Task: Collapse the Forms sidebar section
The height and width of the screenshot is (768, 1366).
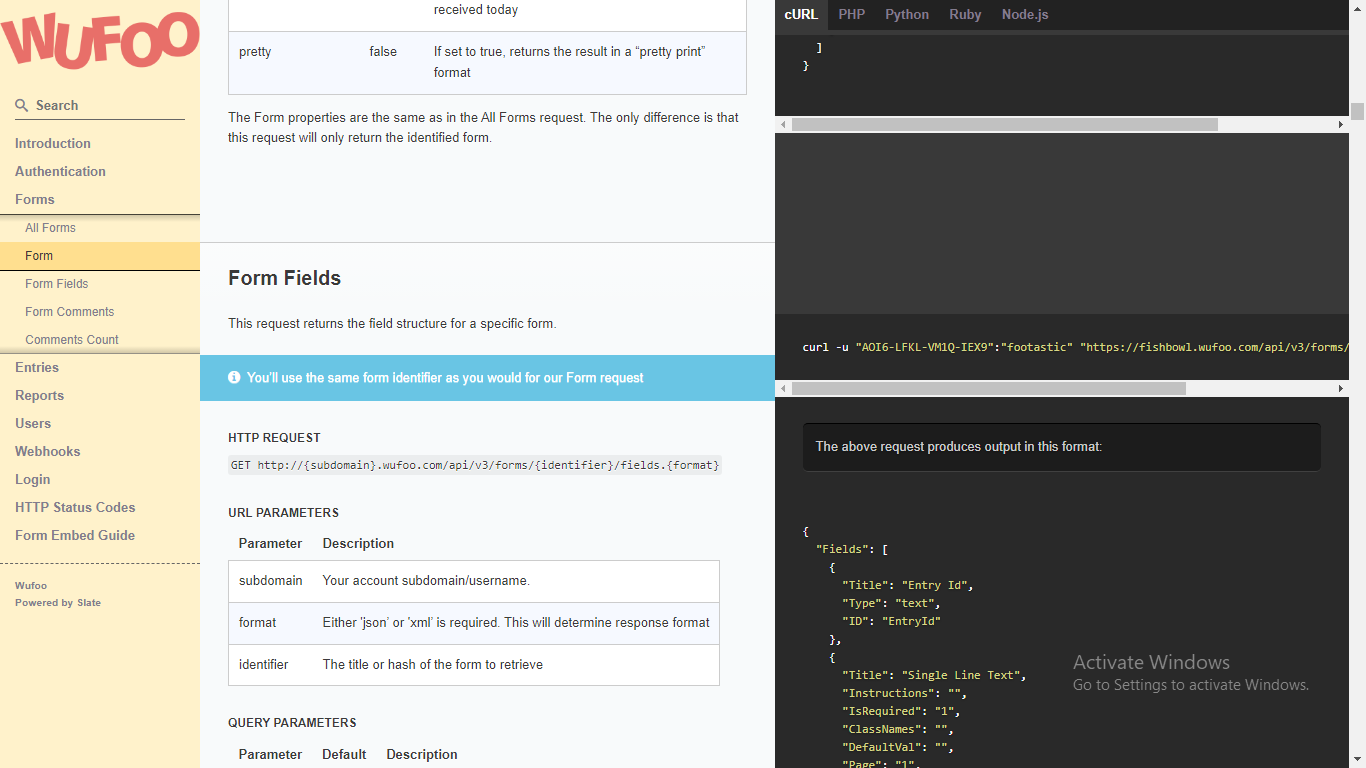Action: pyautogui.click(x=35, y=199)
